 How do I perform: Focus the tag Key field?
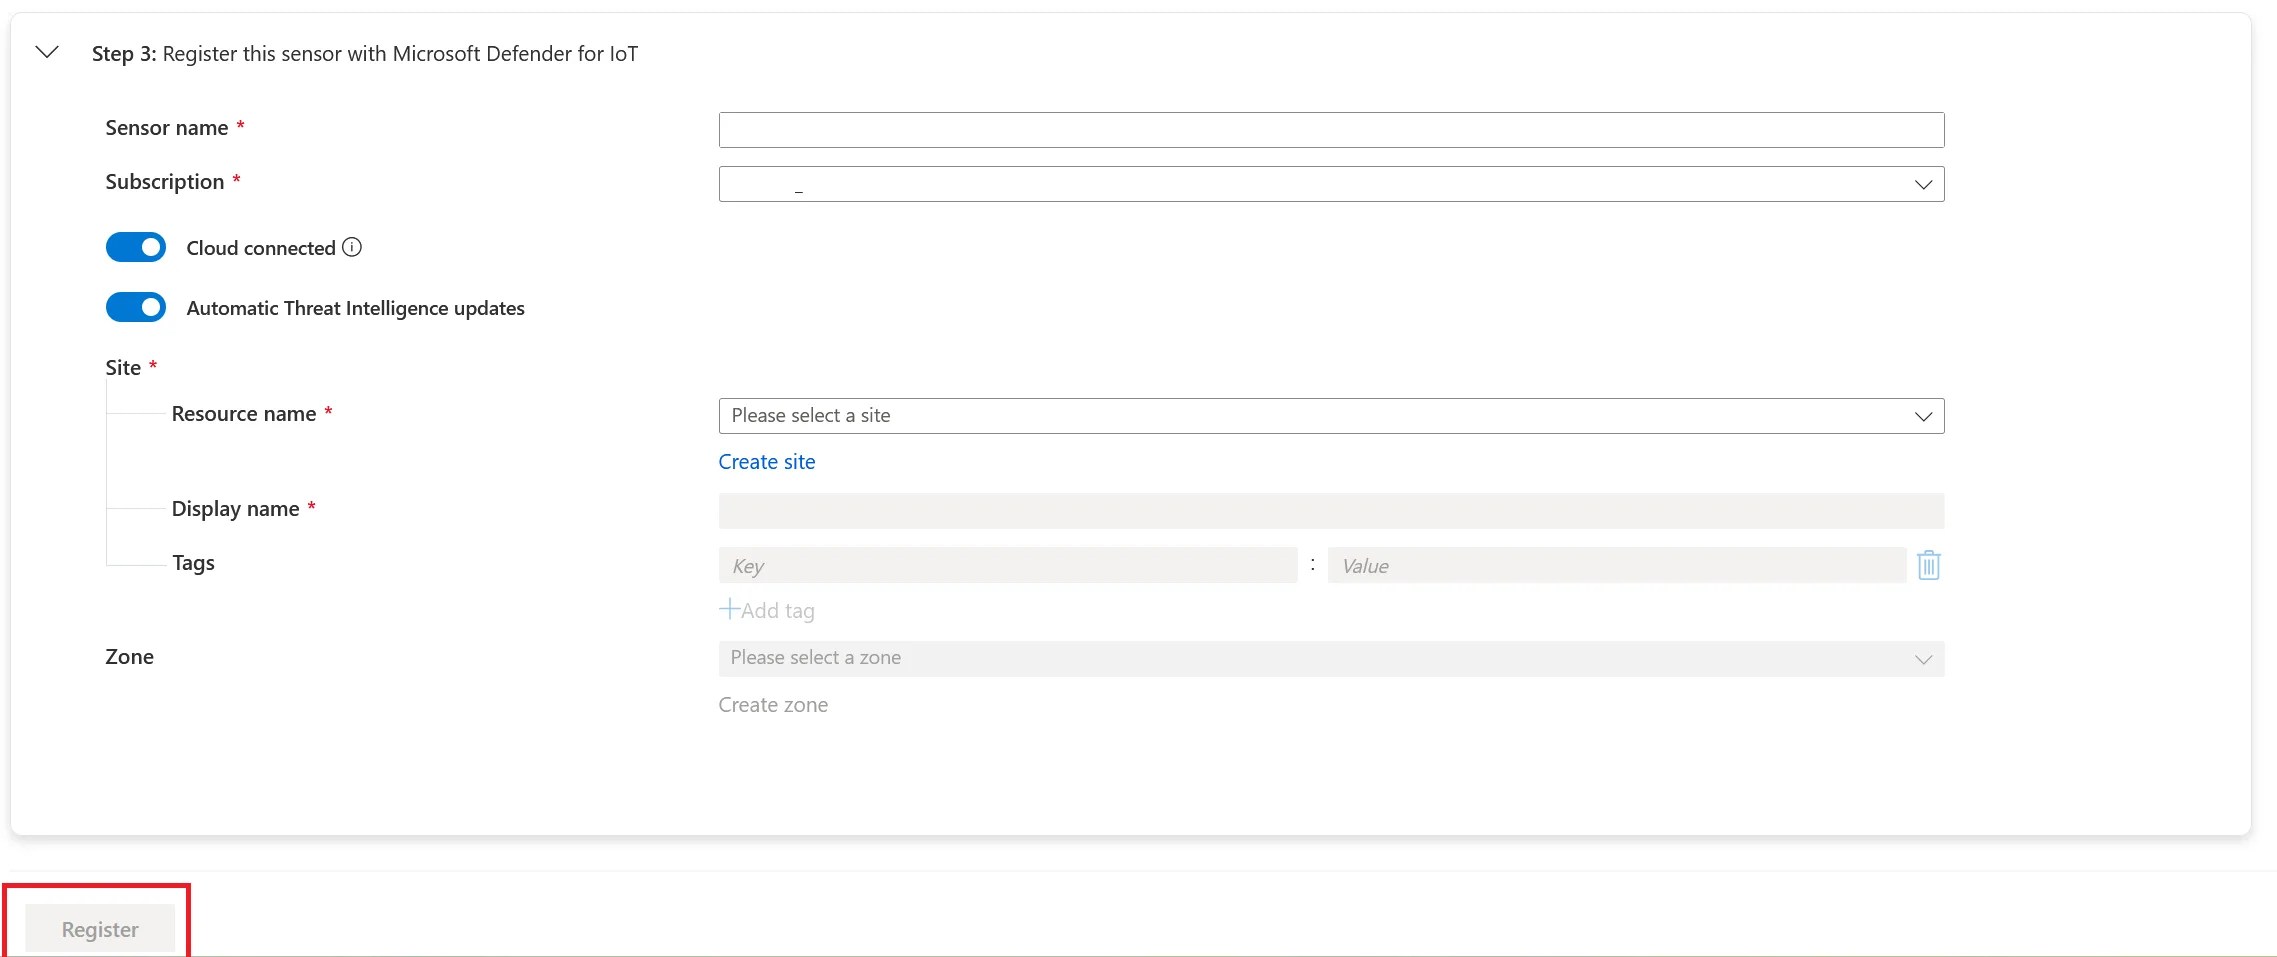point(1008,565)
